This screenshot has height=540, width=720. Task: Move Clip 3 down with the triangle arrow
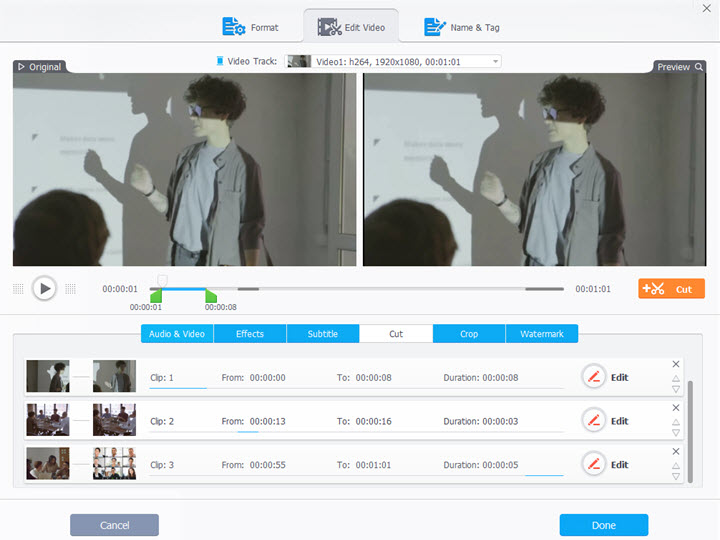(x=676, y=476)
